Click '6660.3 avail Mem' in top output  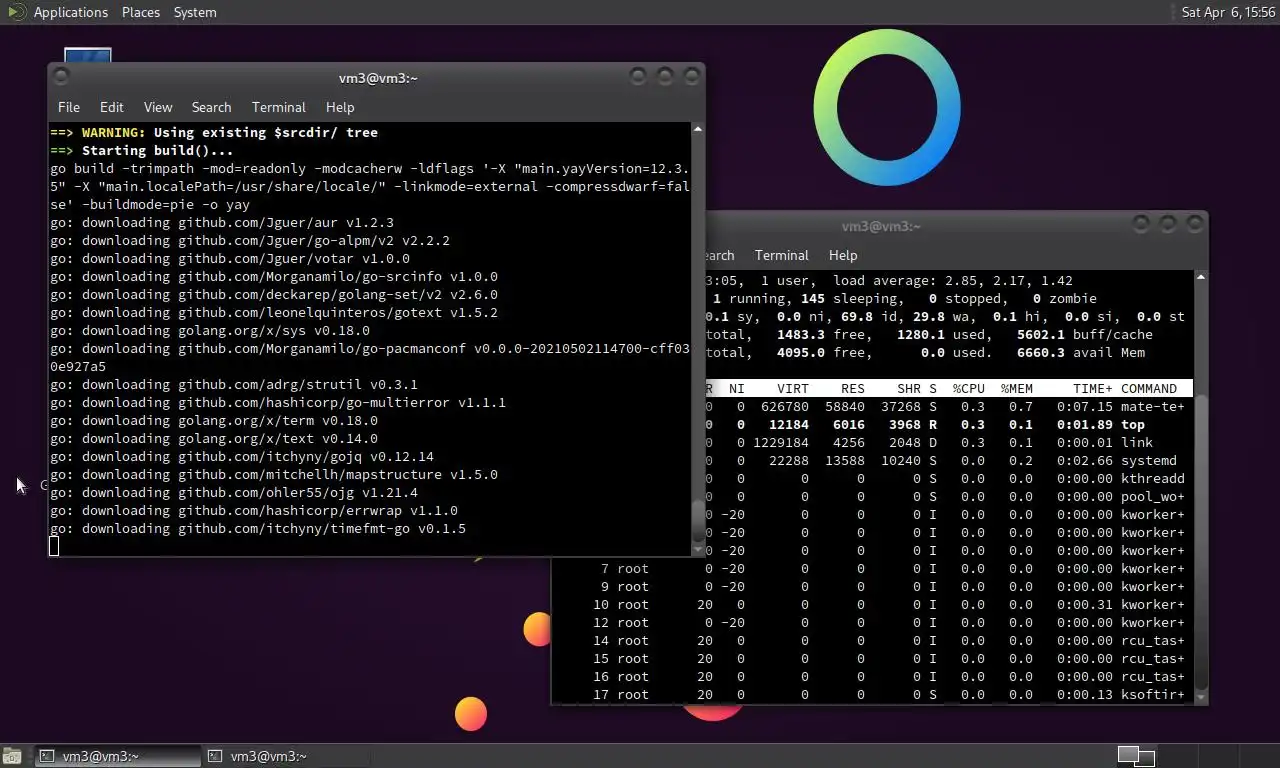1081,352
